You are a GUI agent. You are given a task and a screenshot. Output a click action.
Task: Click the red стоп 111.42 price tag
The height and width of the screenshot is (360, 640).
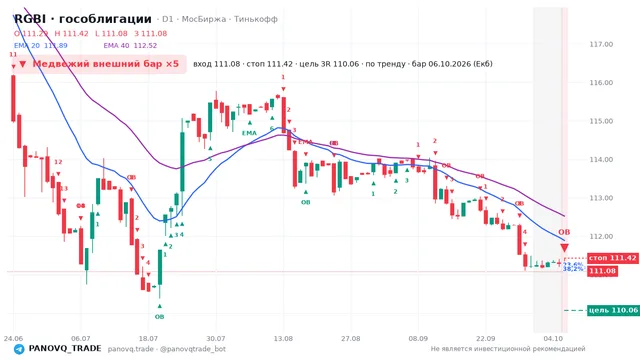tap(612, 258)
